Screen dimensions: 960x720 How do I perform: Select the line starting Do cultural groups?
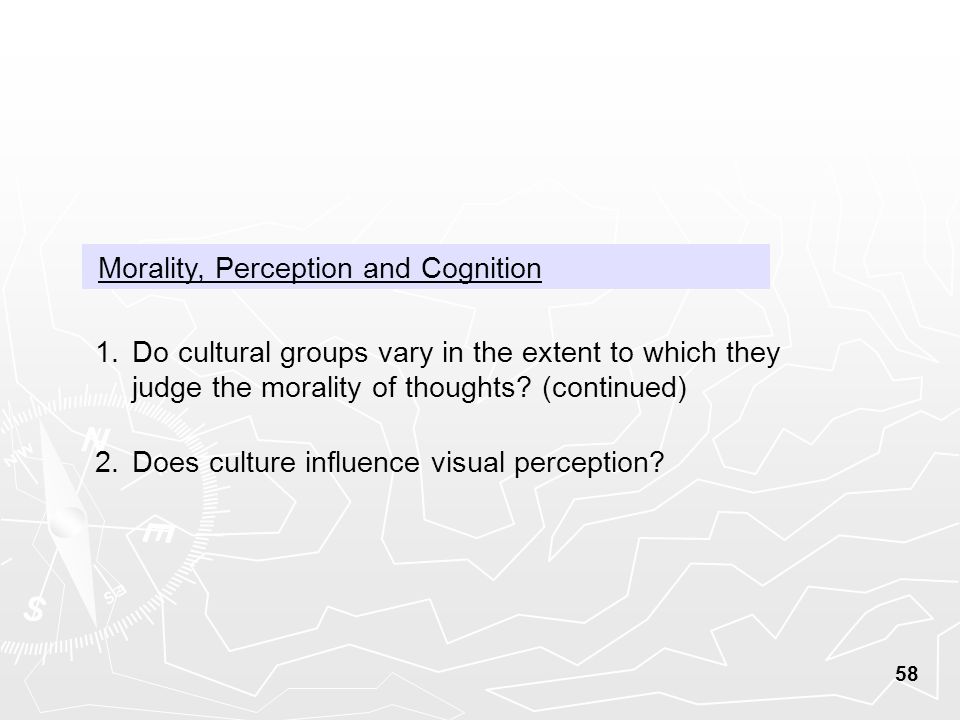click(x=456, y=353)
